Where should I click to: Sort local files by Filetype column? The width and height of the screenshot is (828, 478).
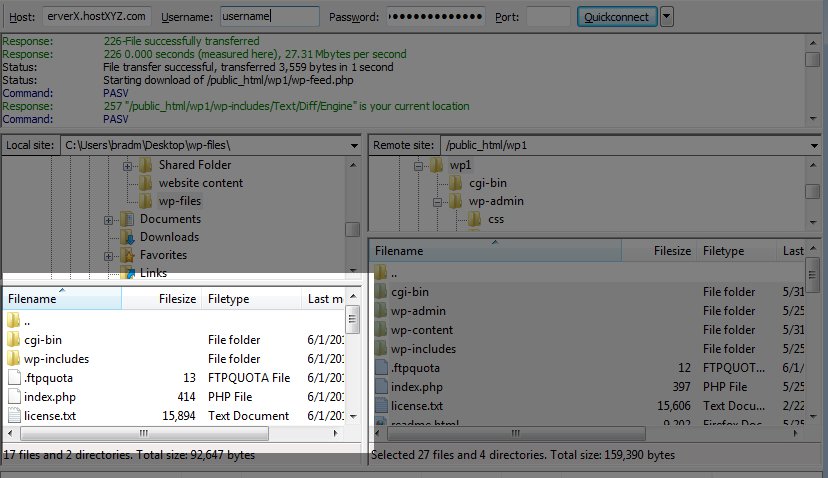(x=251, y=298)
